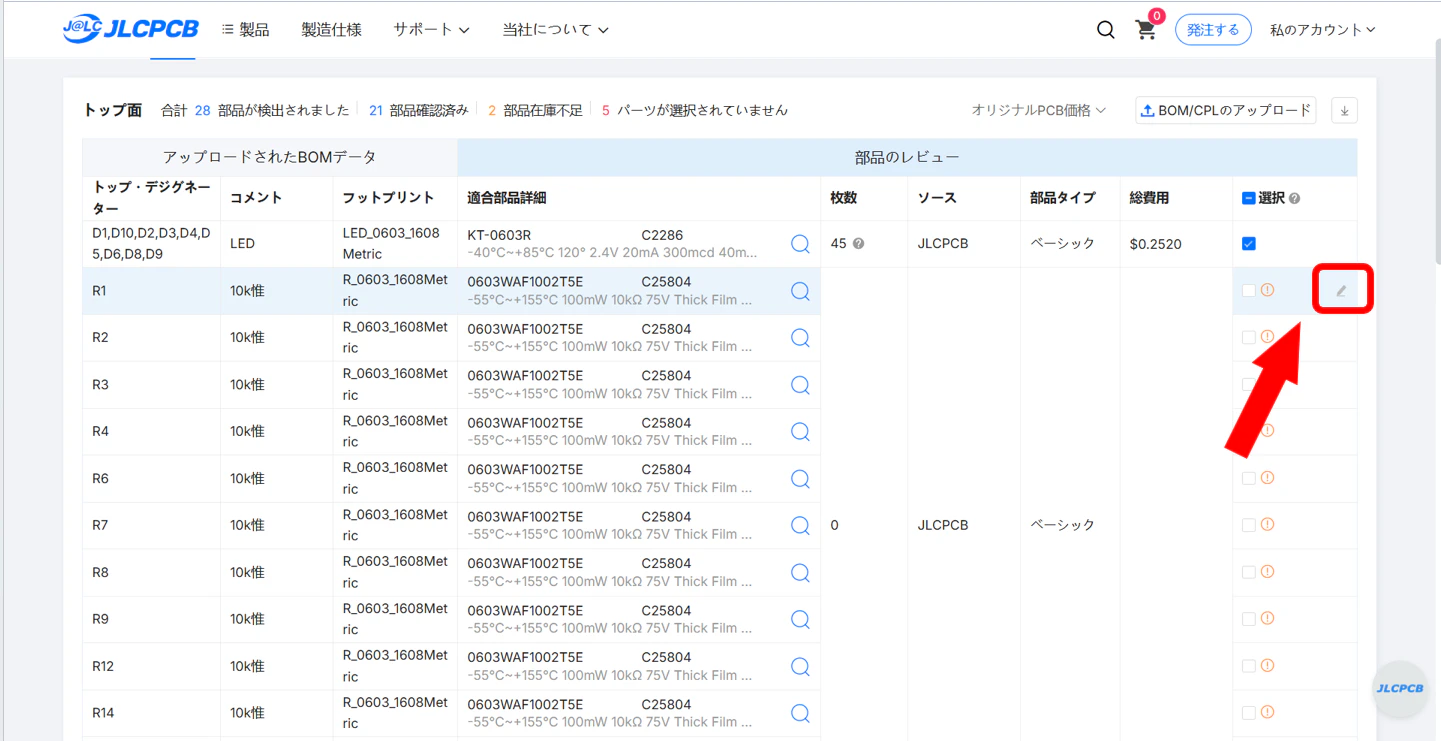Click the warning icon in row R1
Screen dimensions: 1441x741
pyautogui.click(x=1267, y=290)
